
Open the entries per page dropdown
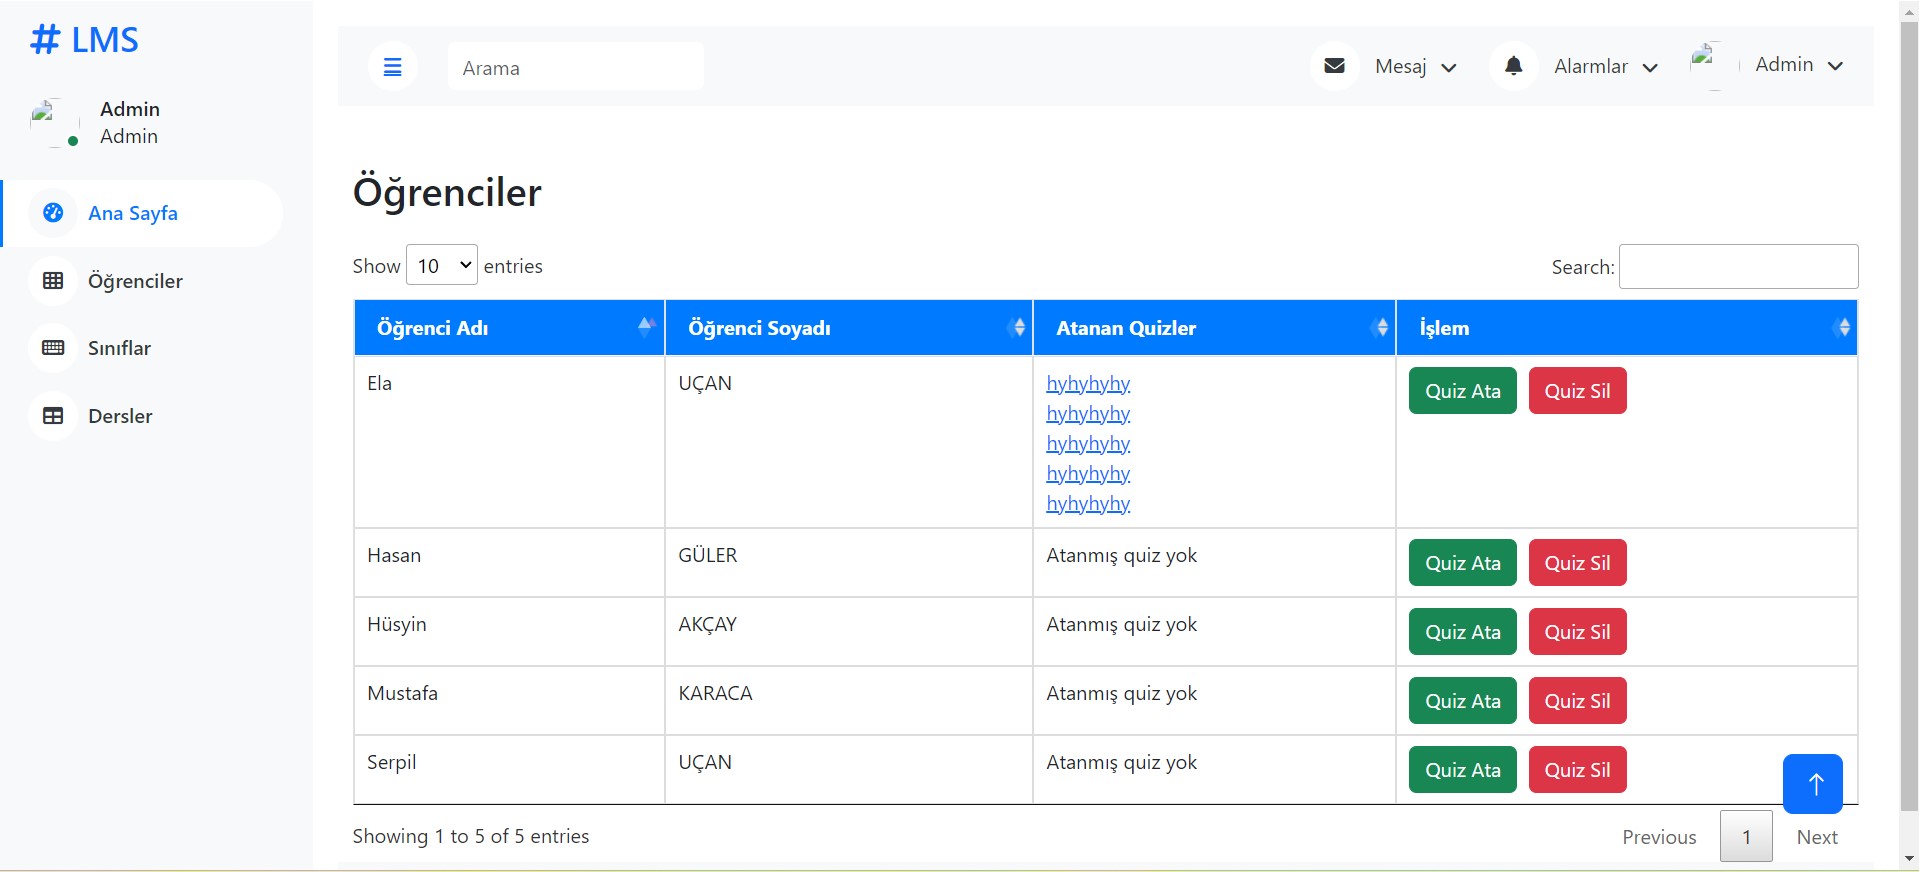point(442,266)
